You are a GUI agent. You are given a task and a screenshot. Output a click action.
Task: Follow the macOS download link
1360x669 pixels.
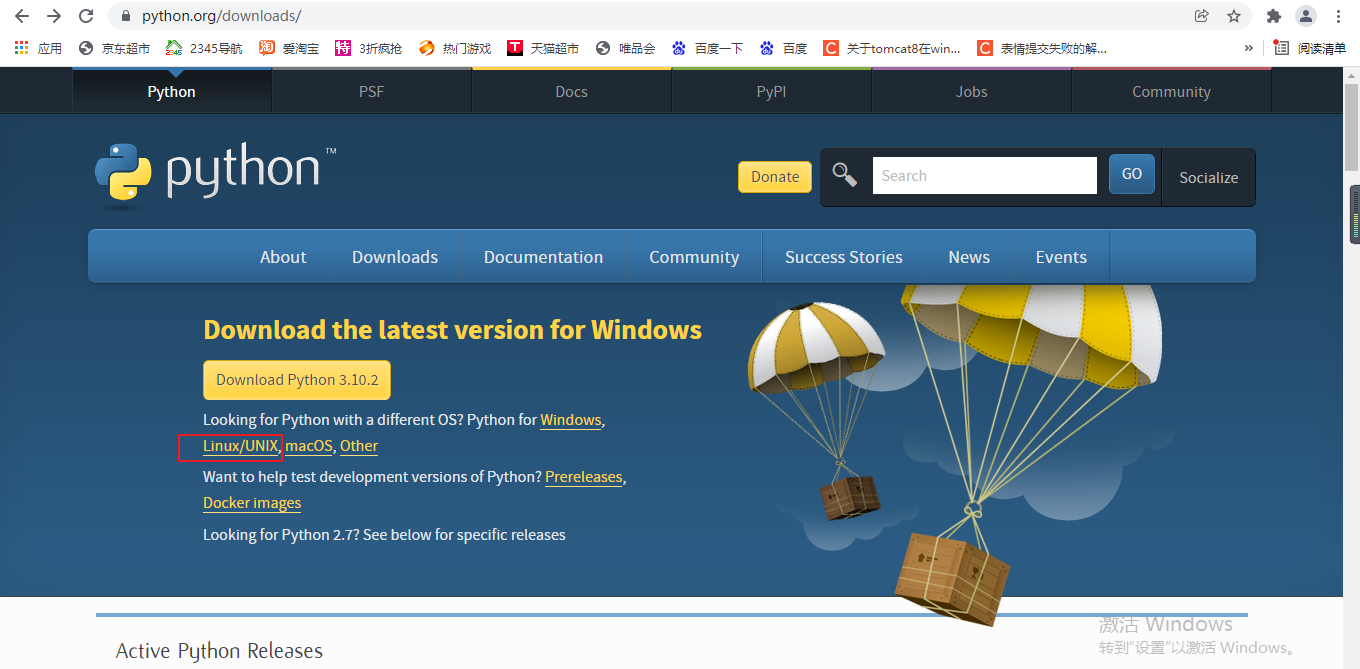pyautogui.click(x=309, y=446)
